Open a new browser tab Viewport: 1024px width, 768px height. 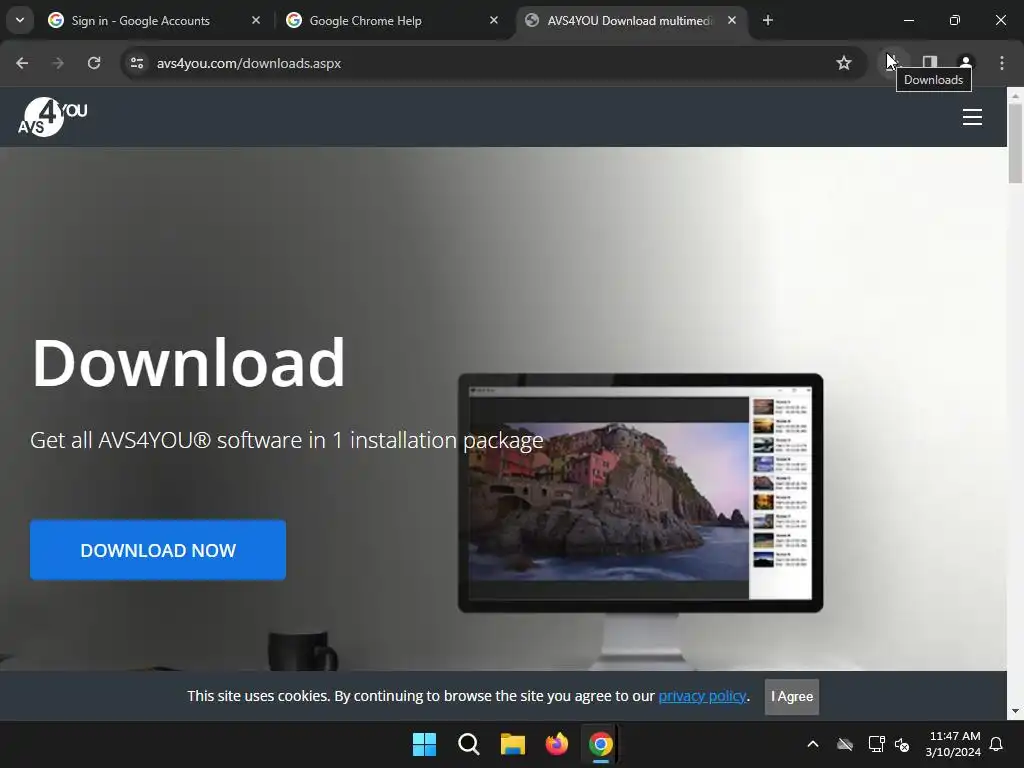(x=768, y=20)
